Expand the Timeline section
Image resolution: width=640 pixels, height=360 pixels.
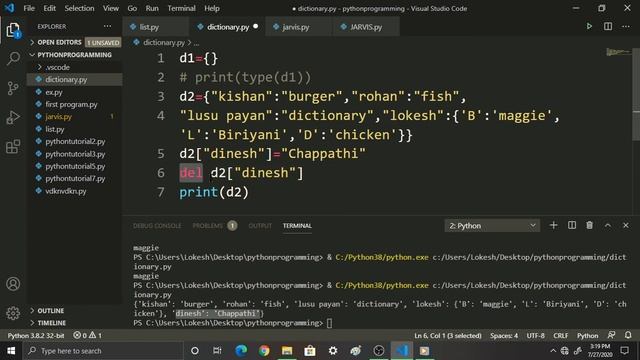point(75,323)
